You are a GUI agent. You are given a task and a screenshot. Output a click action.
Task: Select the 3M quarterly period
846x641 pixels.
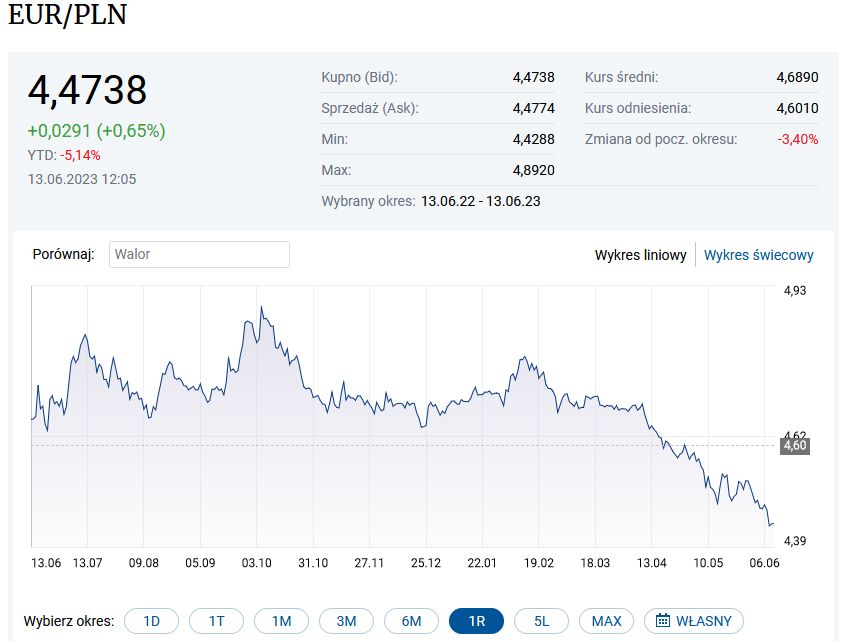pos(346,620)
